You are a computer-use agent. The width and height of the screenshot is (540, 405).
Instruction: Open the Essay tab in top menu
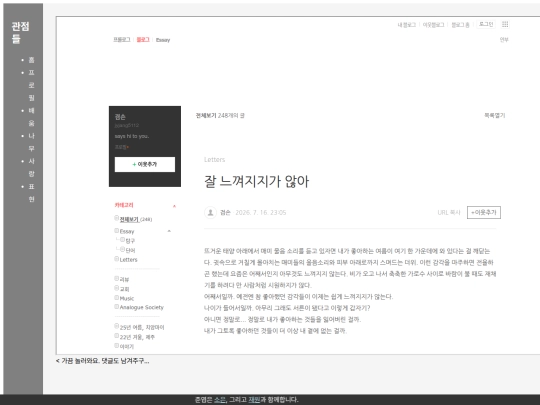pyautogui.click(x=163, y=40)
